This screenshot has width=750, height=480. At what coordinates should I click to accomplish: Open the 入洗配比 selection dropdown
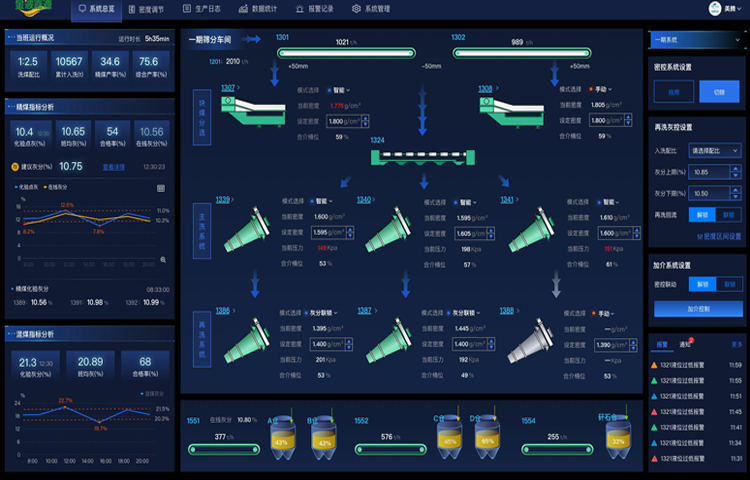pos(714,150)
